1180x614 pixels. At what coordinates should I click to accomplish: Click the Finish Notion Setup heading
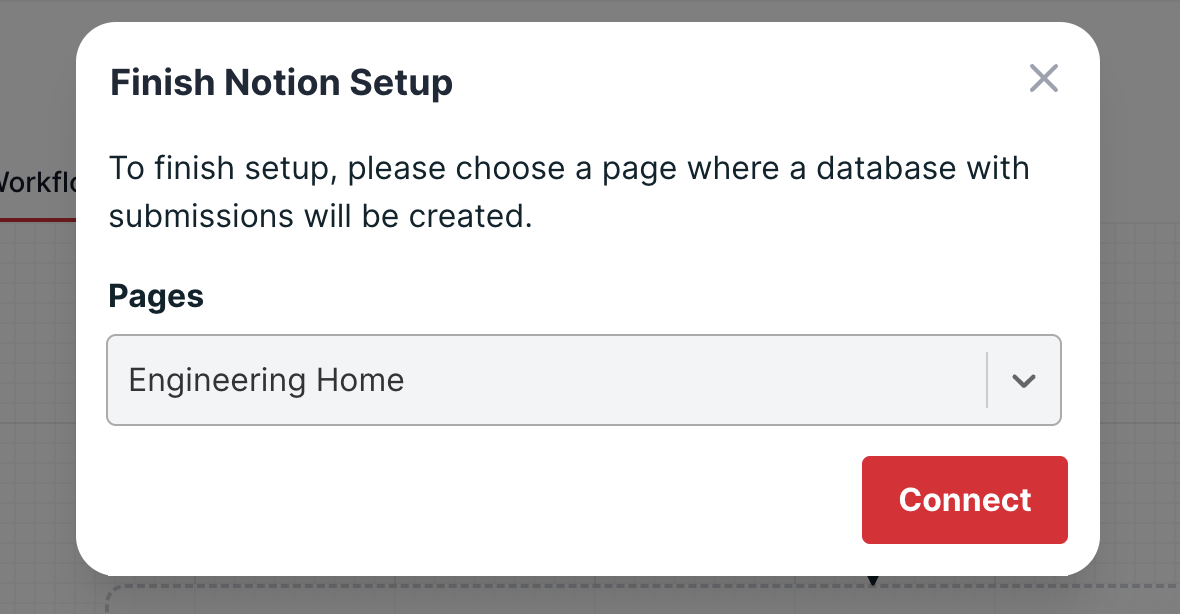[x=281, y=82]
